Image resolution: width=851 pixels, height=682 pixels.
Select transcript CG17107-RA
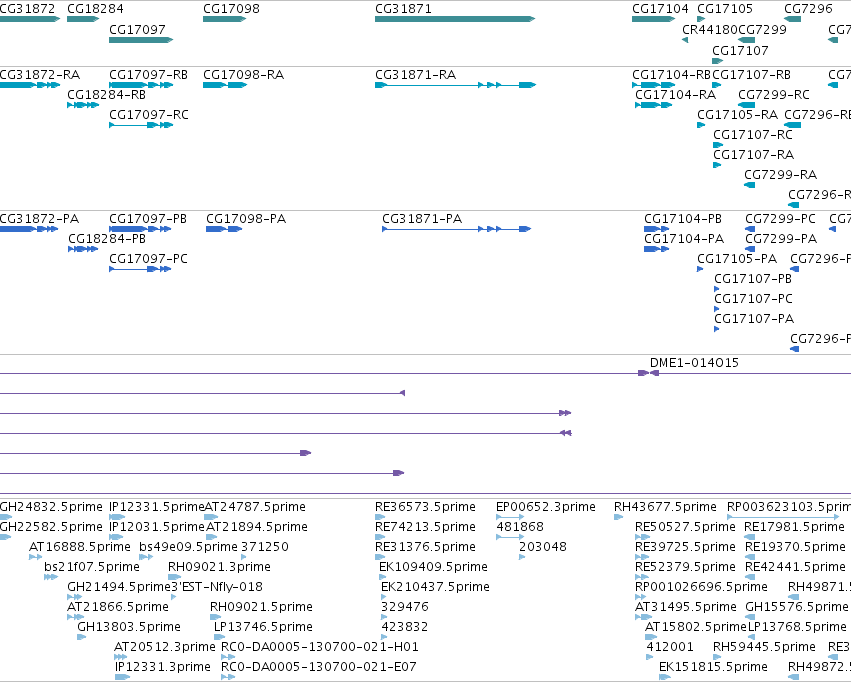[717, 165]
